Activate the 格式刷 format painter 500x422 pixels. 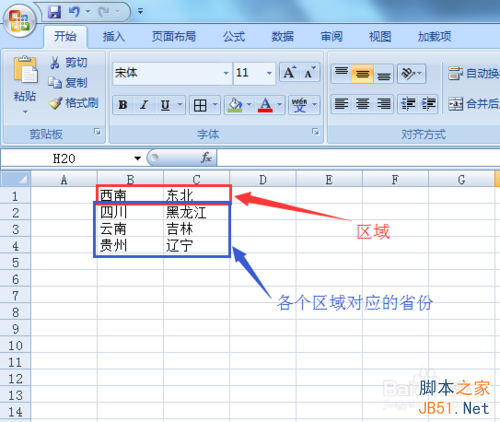tap(74, 103)
